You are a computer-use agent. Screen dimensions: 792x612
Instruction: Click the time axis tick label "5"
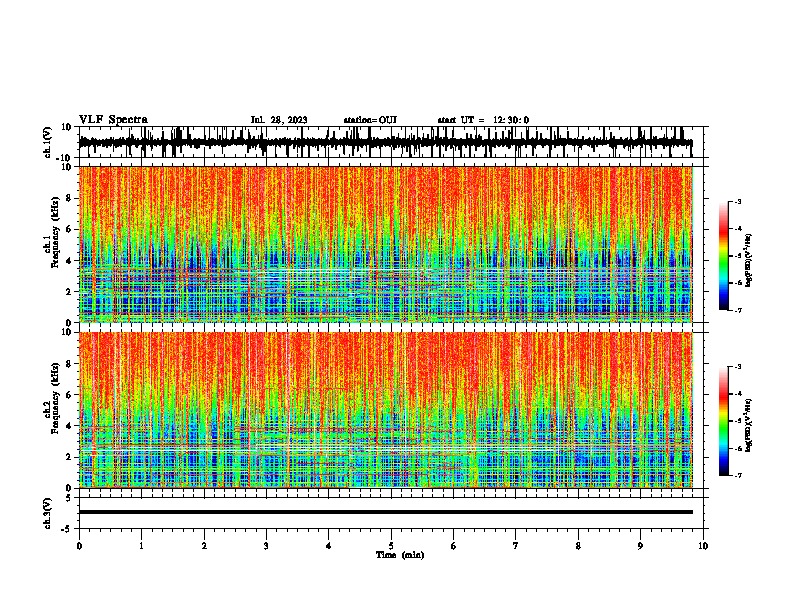pos(391,546)
